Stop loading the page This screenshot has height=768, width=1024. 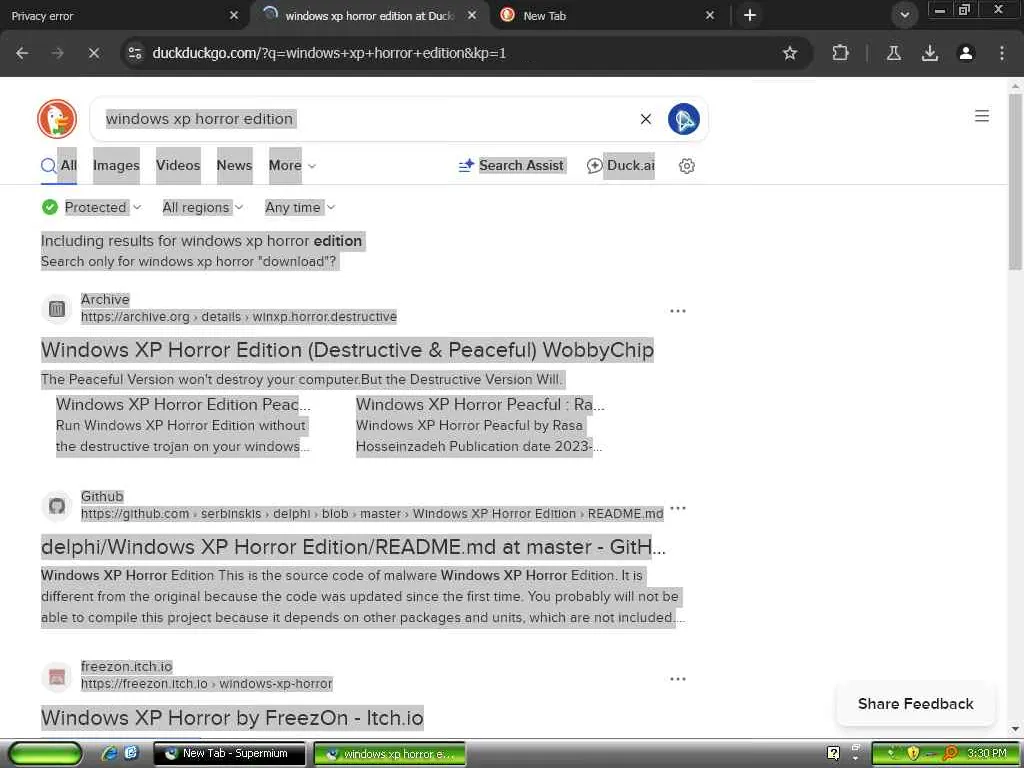pyautogui.click(x=93, y=53)
